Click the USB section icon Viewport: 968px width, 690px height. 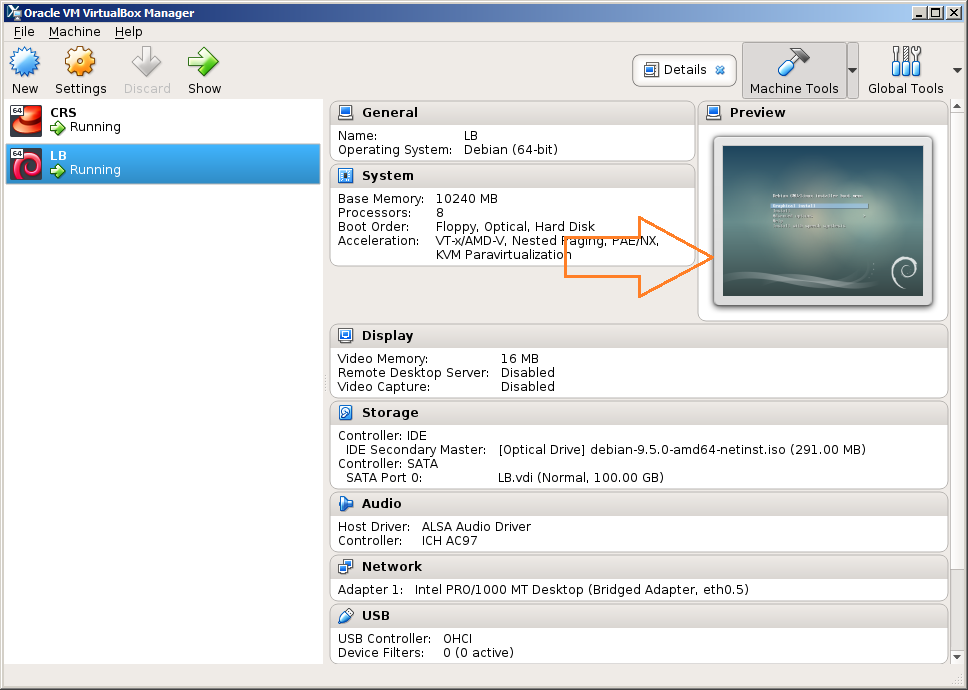point(346,615)
